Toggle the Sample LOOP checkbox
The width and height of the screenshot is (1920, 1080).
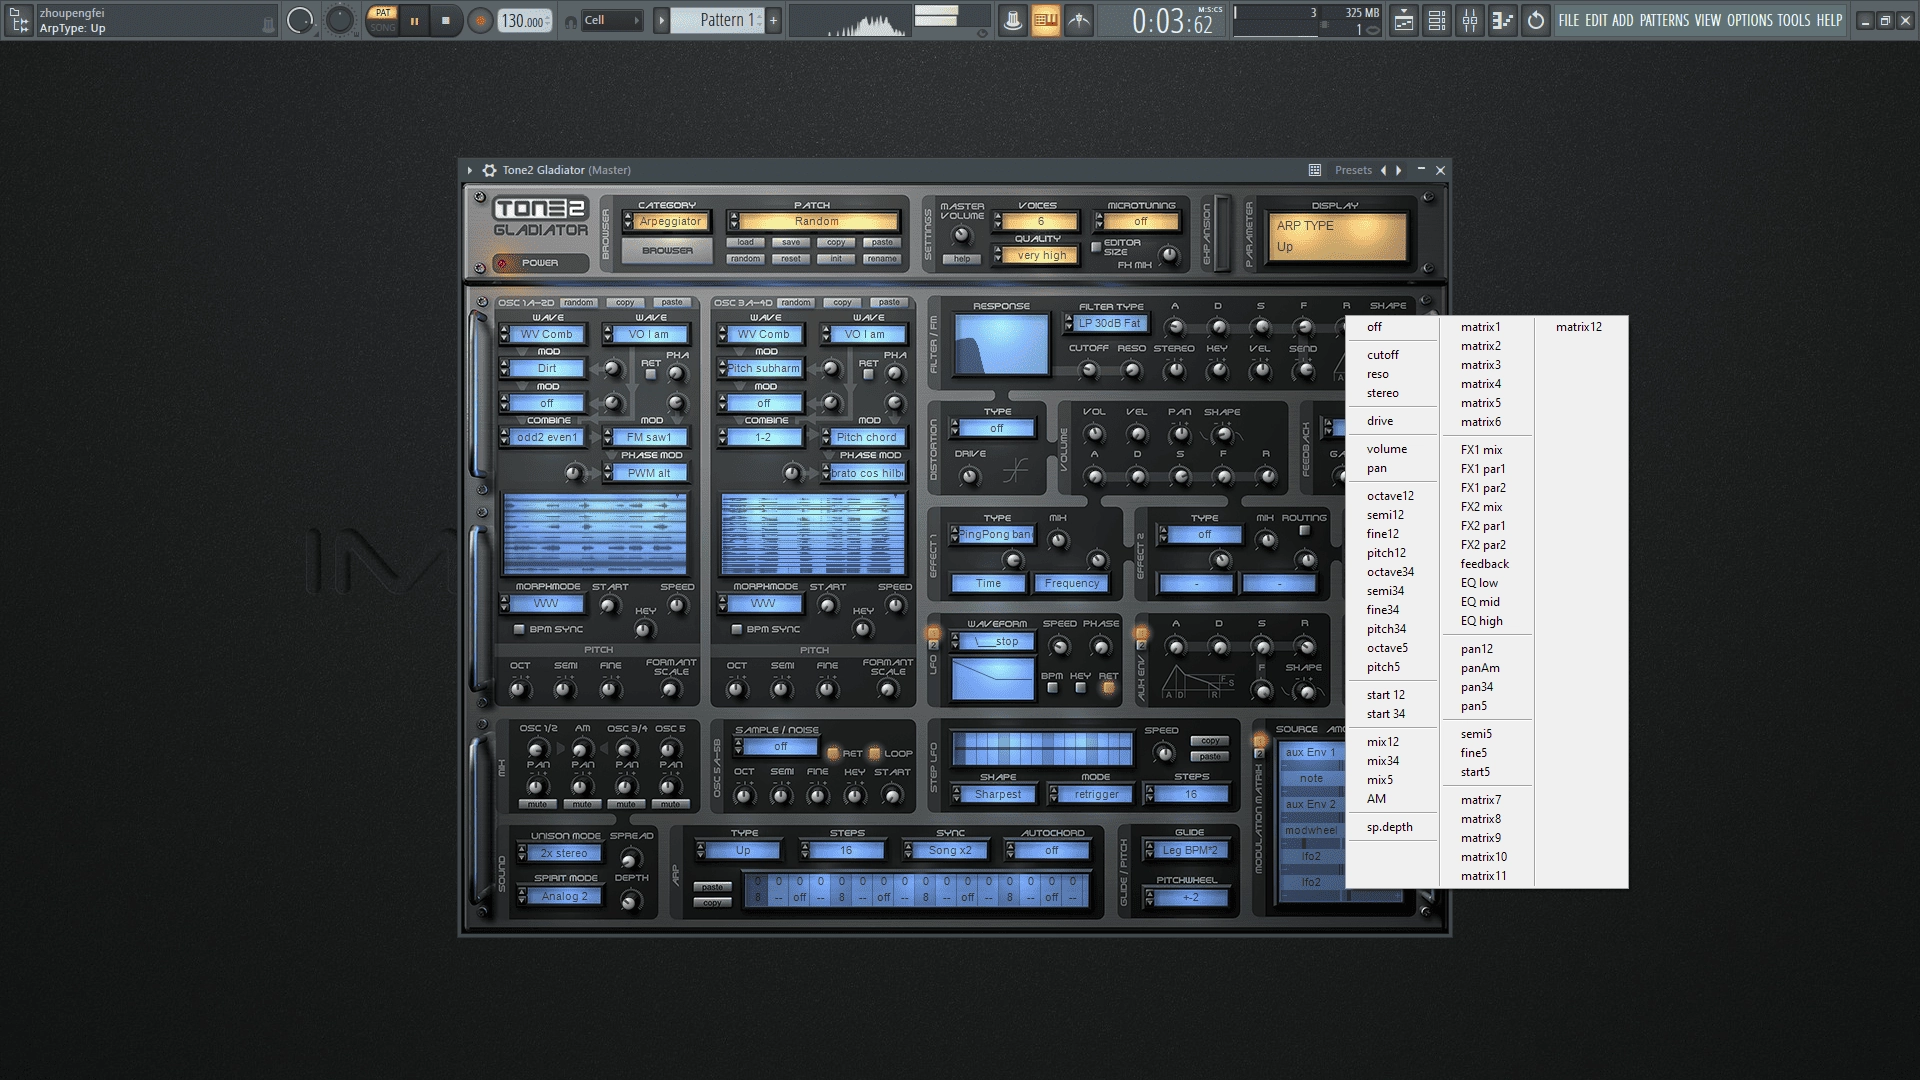(874, 753)
